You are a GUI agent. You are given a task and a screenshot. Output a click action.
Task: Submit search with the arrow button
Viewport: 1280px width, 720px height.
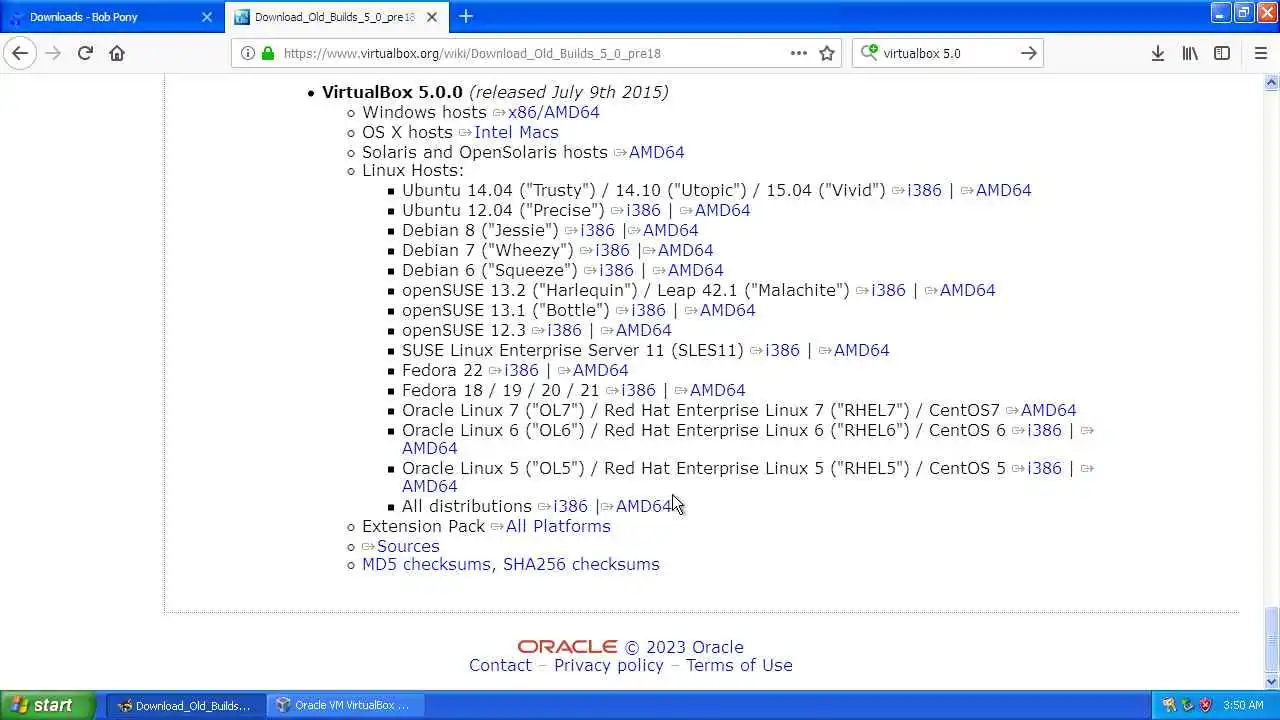tap(1028, 53)
